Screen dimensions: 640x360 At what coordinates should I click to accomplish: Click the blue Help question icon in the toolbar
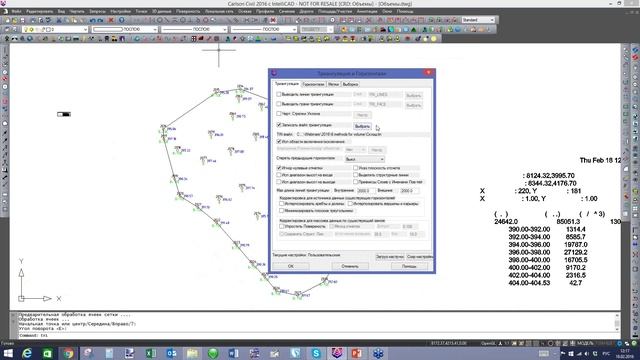click(122, 20)
